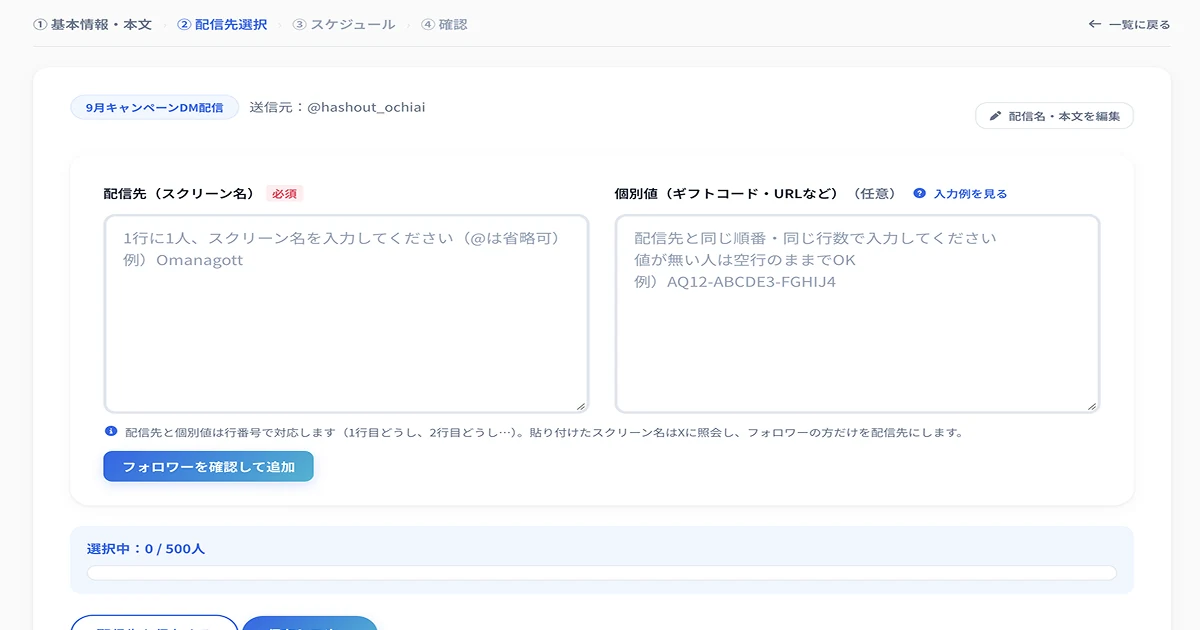This screenshot has width=1200, height=630.
Task: Click the pencil icon in the edit button
Action: (995, 116)
